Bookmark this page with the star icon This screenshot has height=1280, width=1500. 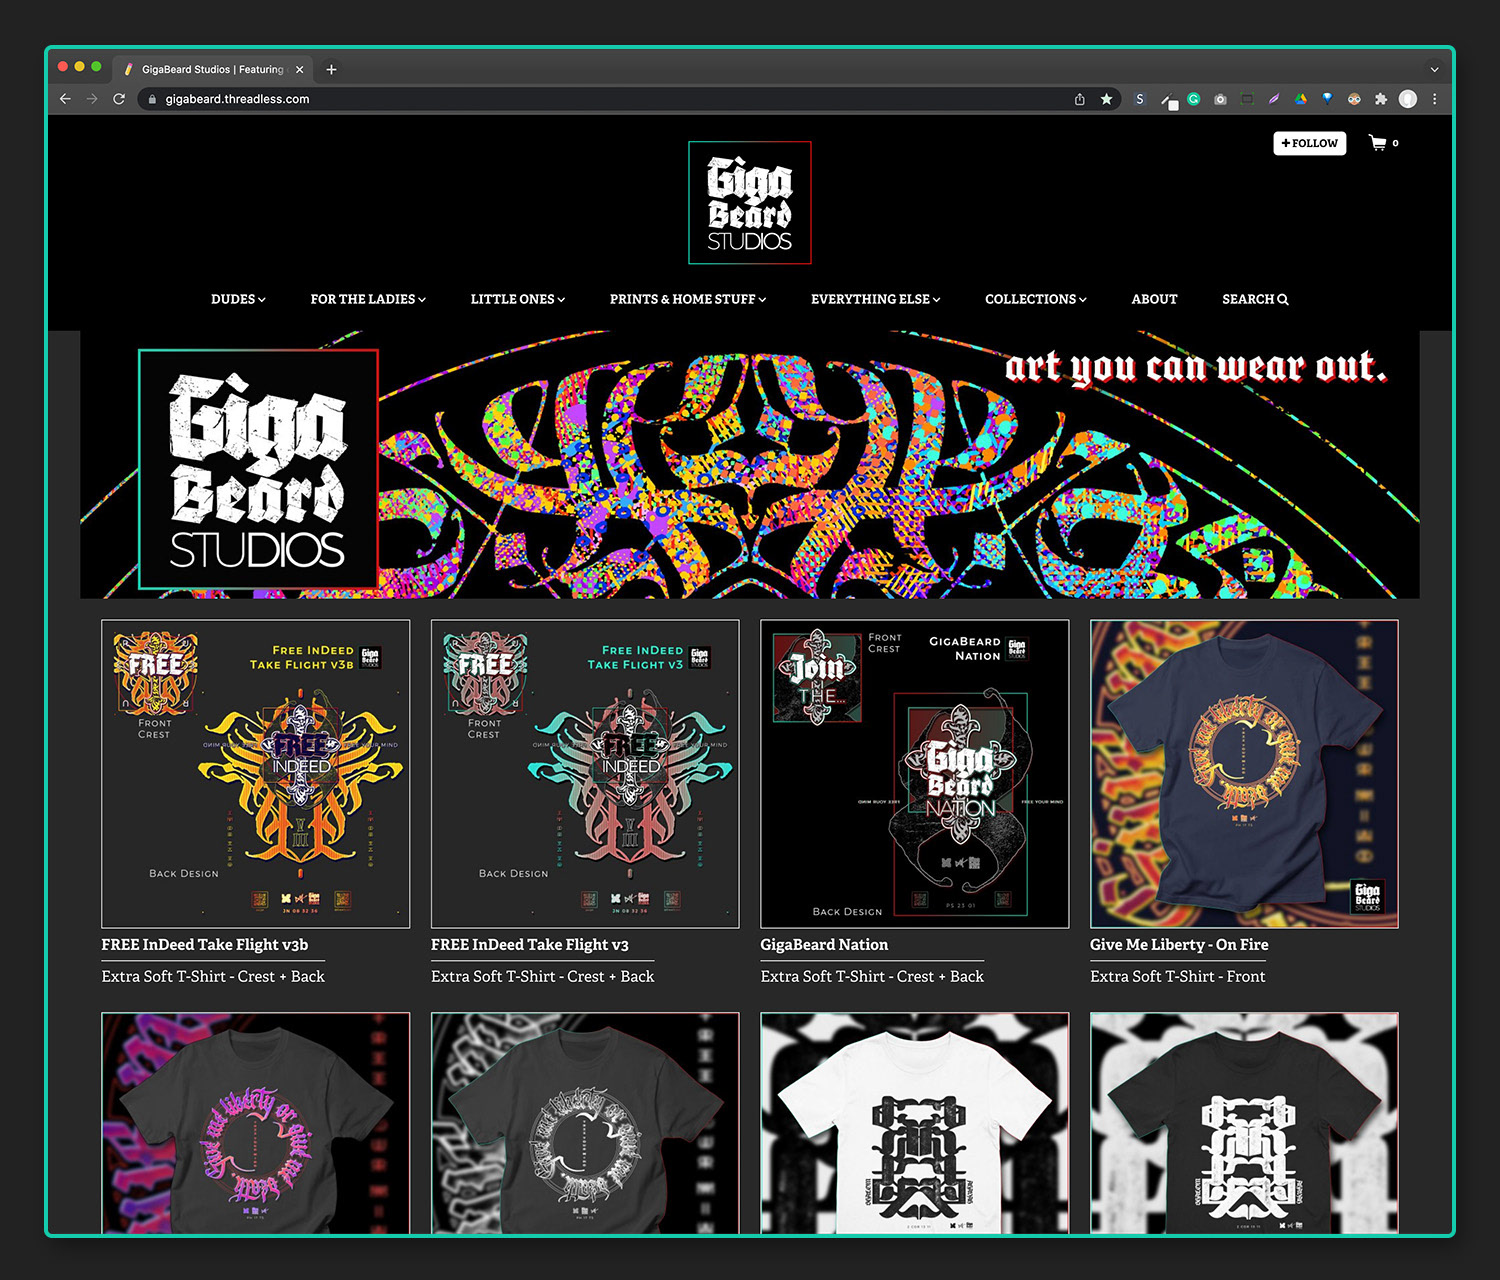click(x=1106, y=99)
